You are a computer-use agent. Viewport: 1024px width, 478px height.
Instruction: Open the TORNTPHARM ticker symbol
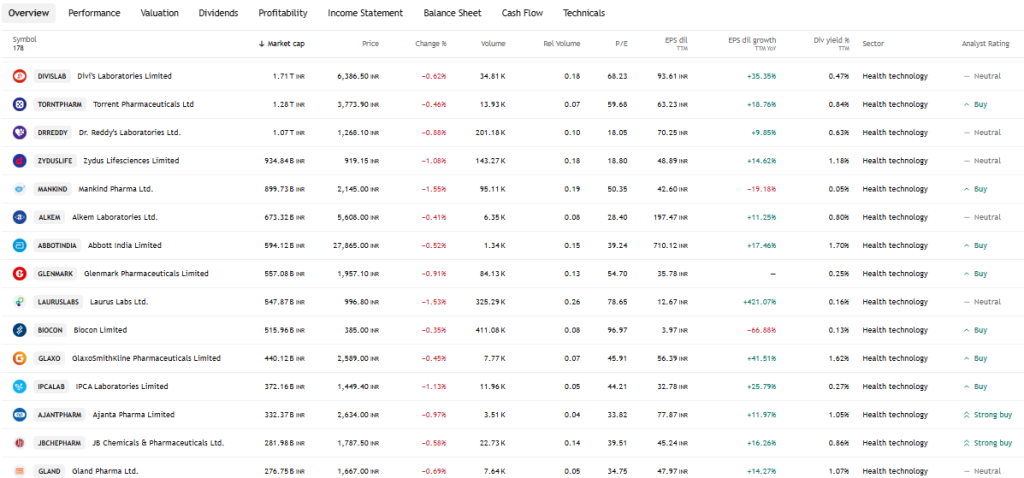tap(59, 104)
